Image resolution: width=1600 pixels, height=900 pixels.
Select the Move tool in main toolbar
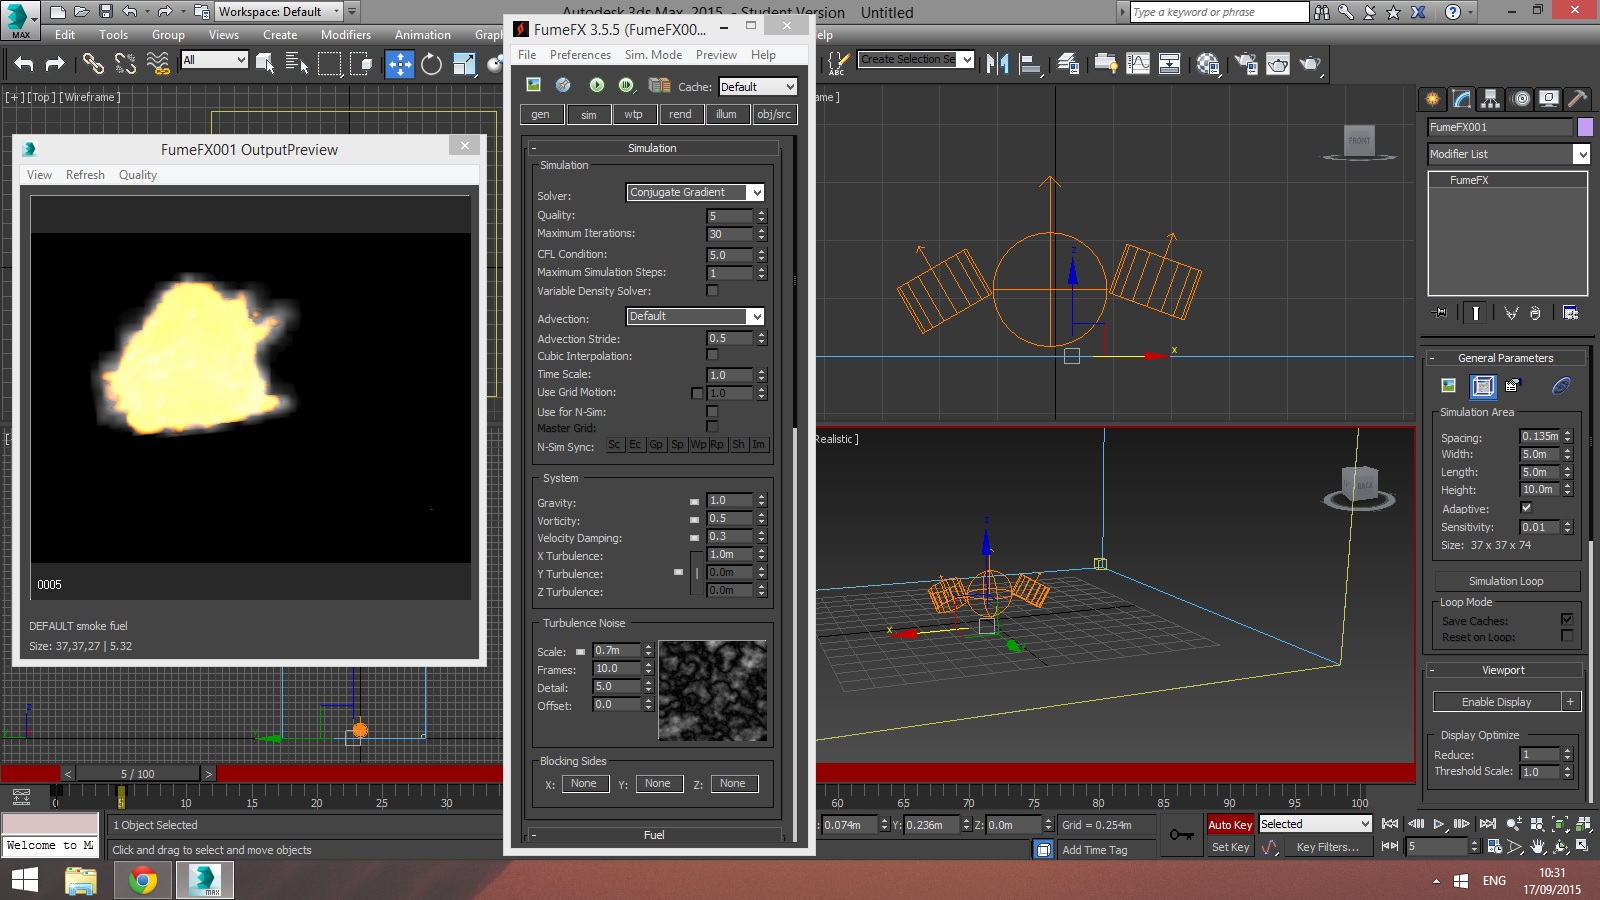400,64
